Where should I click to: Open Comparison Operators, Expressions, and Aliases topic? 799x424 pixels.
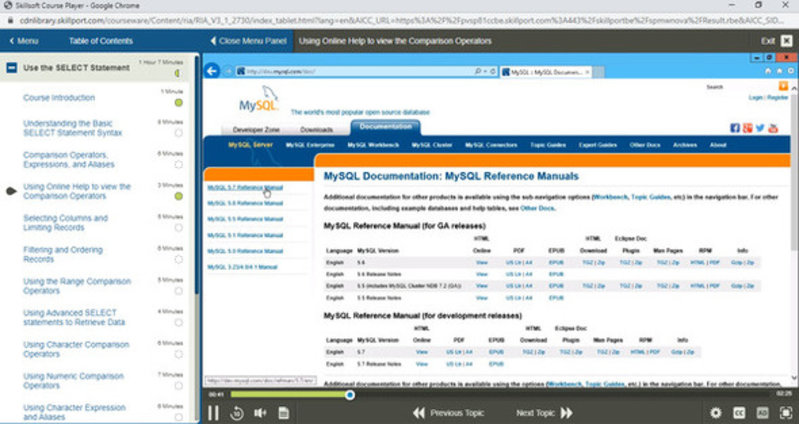click(69, 160)
